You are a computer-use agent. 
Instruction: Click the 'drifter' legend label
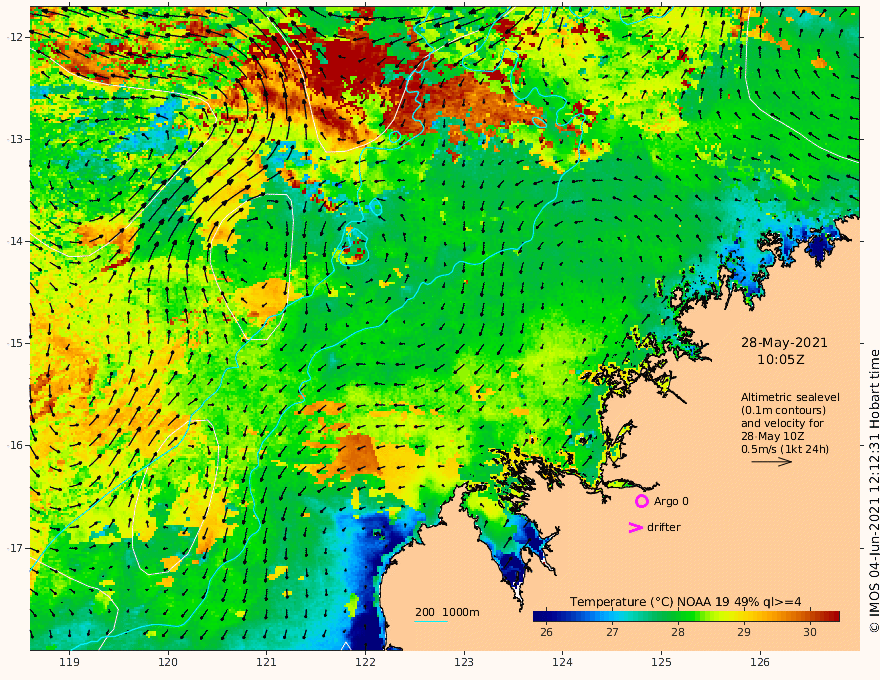663,527
